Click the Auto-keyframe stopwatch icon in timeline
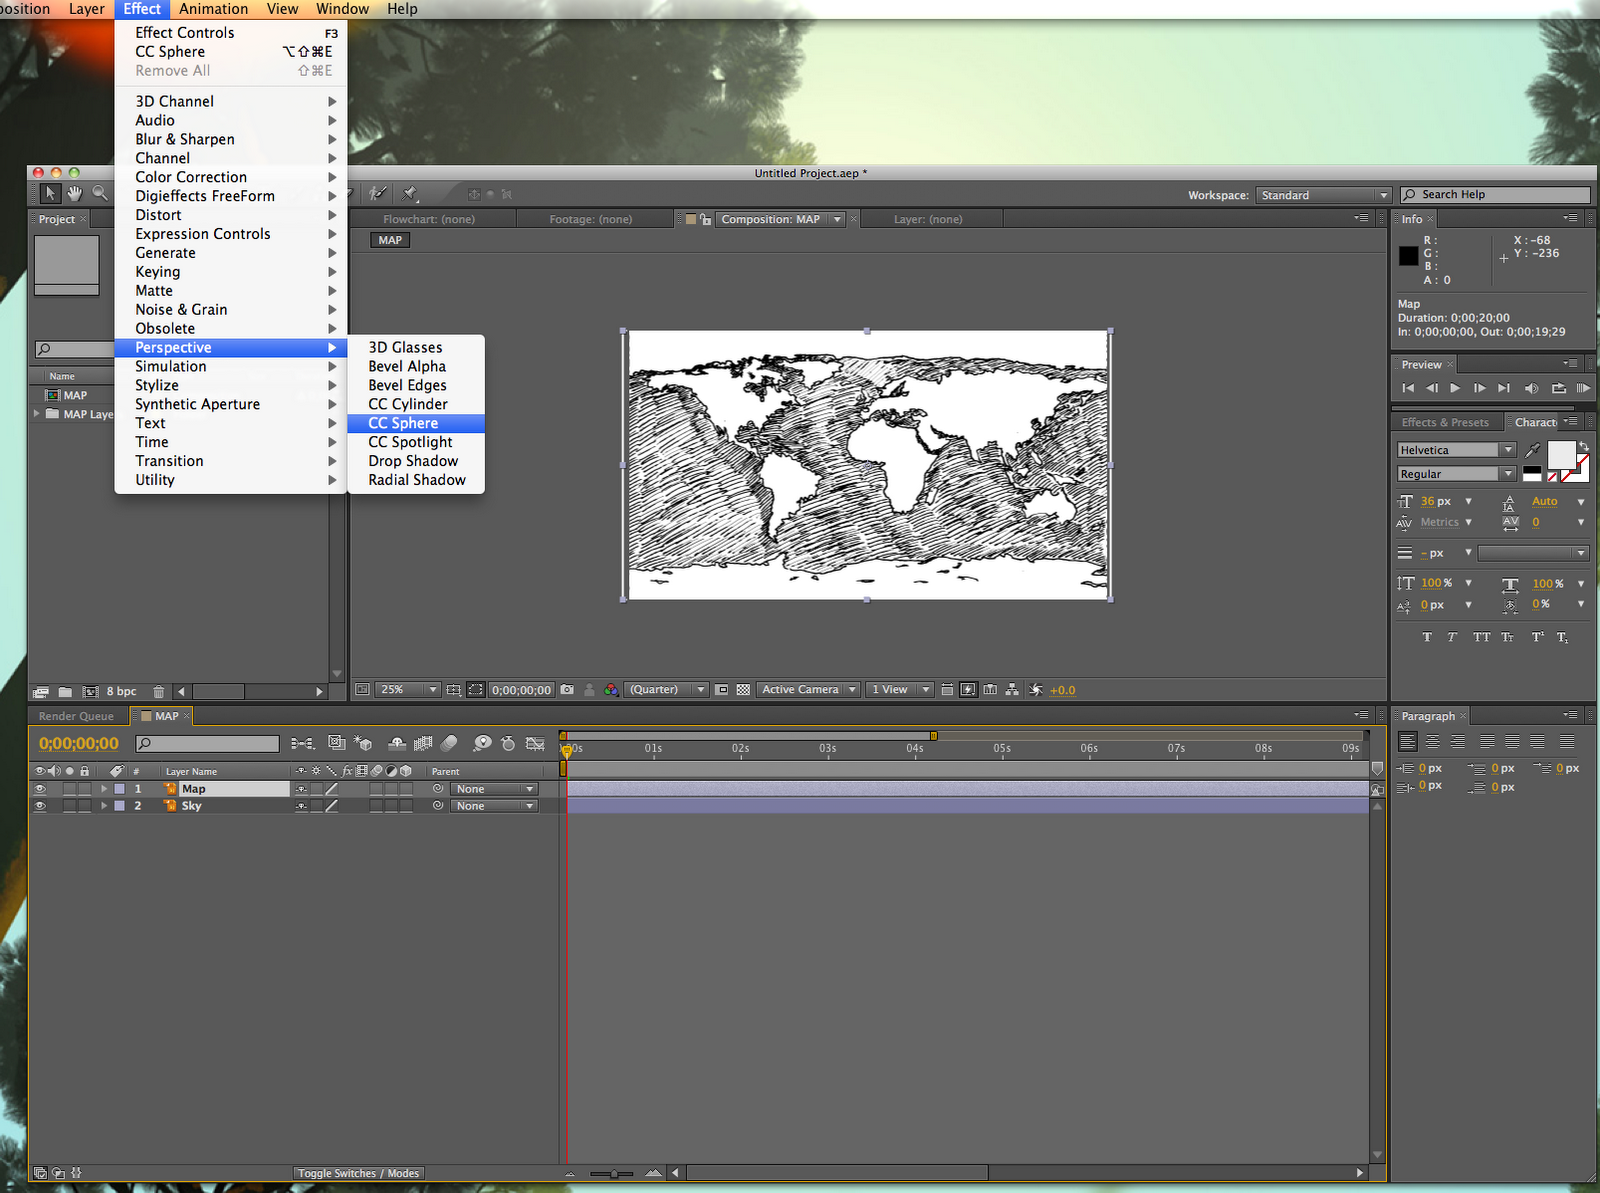1600x1193 pixels. click(508, 743)
